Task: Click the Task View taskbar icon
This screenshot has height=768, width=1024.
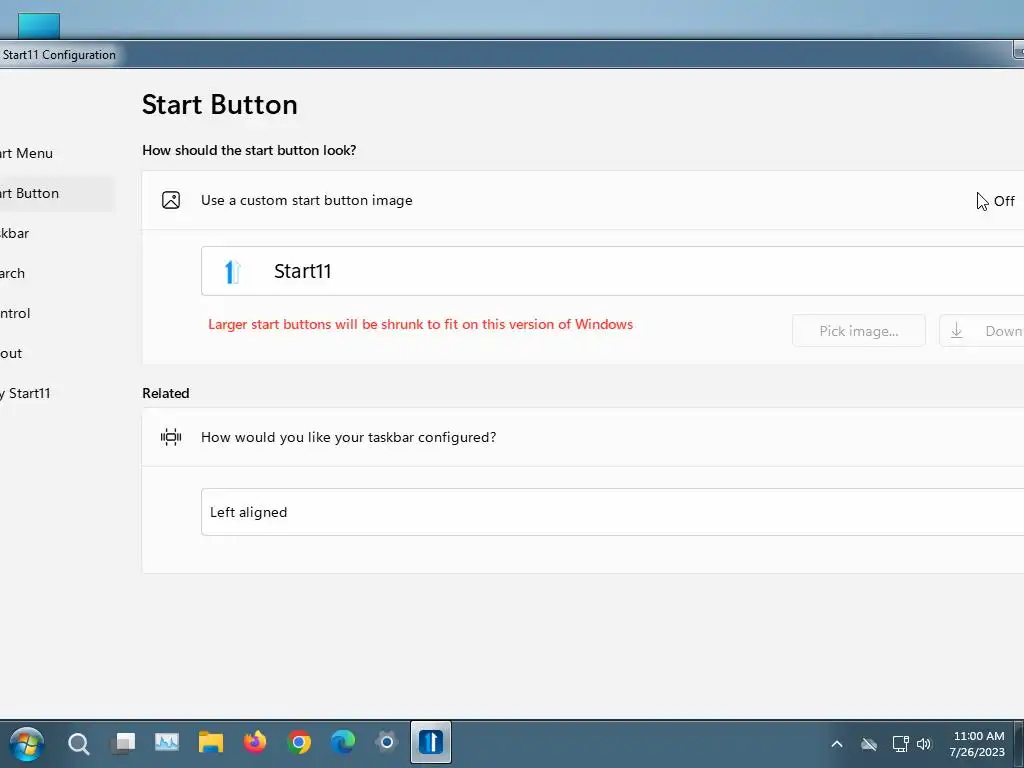Action: point(123,743)
